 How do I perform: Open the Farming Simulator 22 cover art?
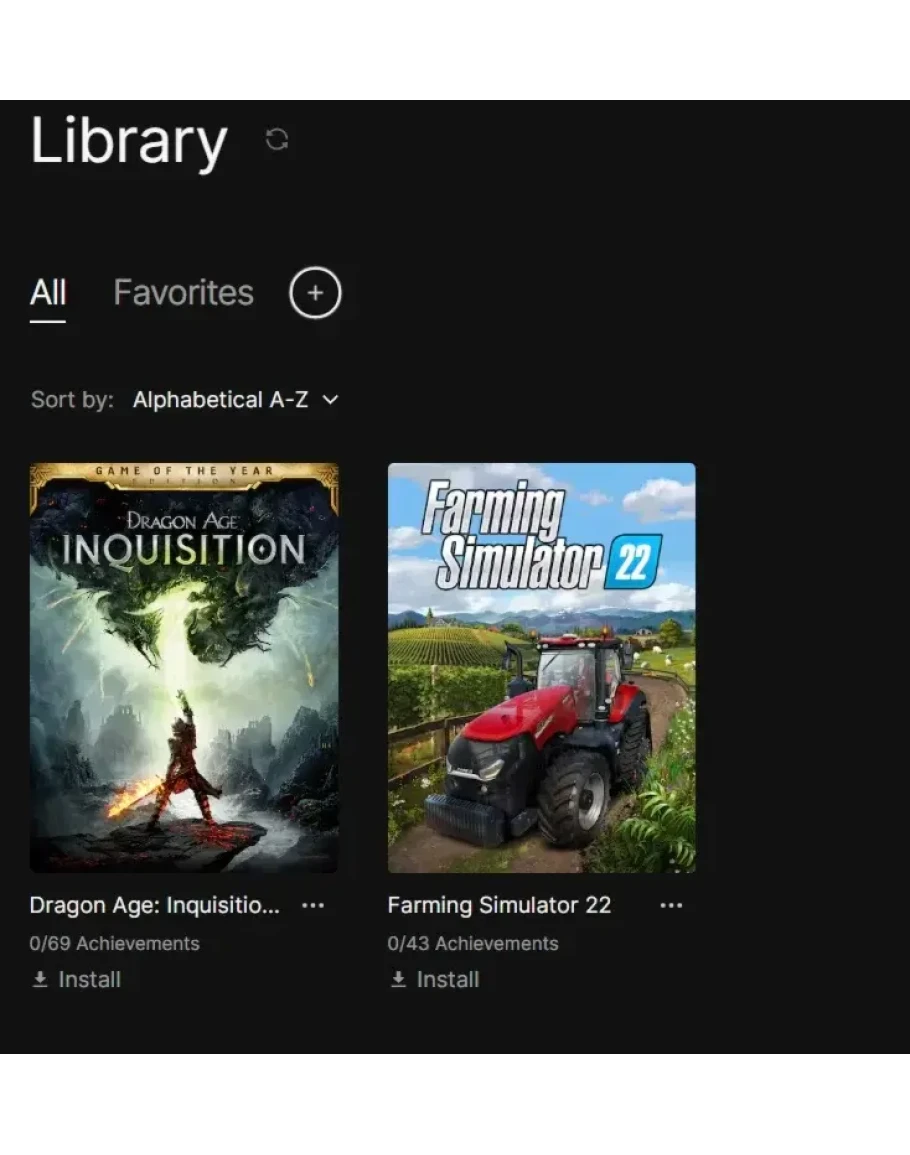point(542,667)
